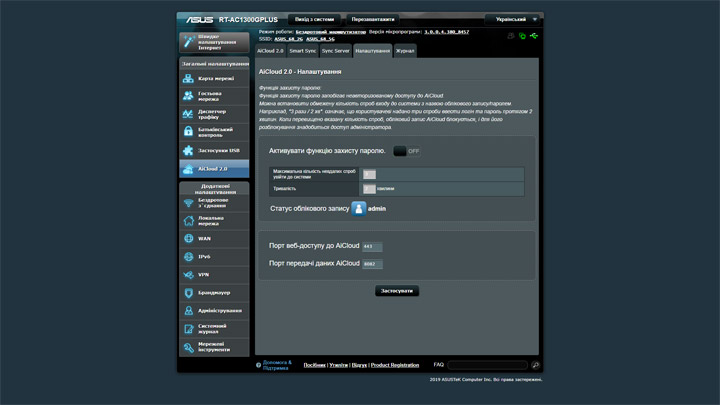This screenshot has height=405, width=720.
Task: Click the System Log notepad icon
Action: click(188, 329)
